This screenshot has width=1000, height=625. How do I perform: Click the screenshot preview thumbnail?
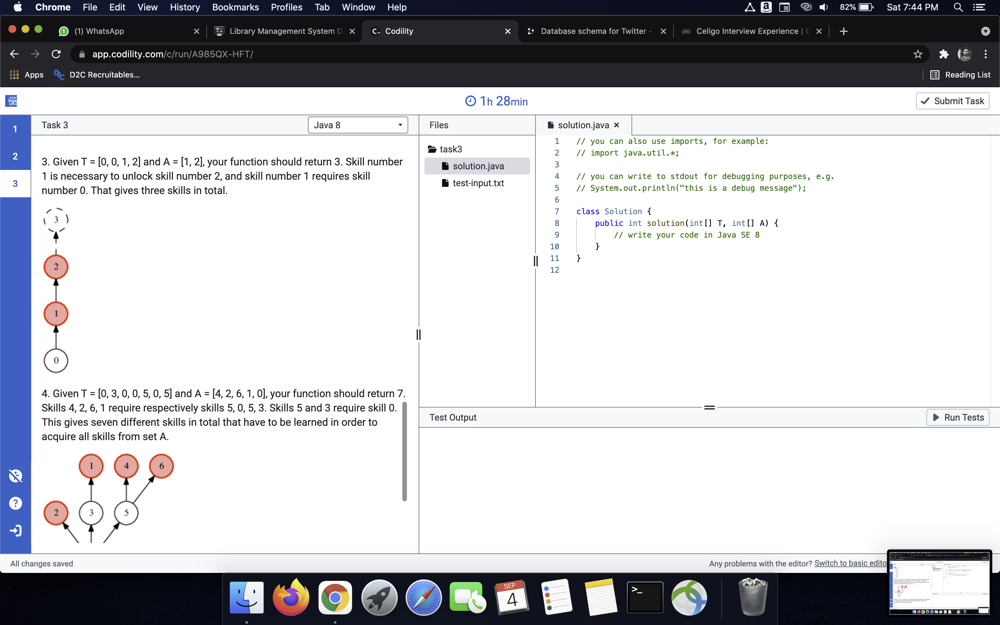[939, 582]
